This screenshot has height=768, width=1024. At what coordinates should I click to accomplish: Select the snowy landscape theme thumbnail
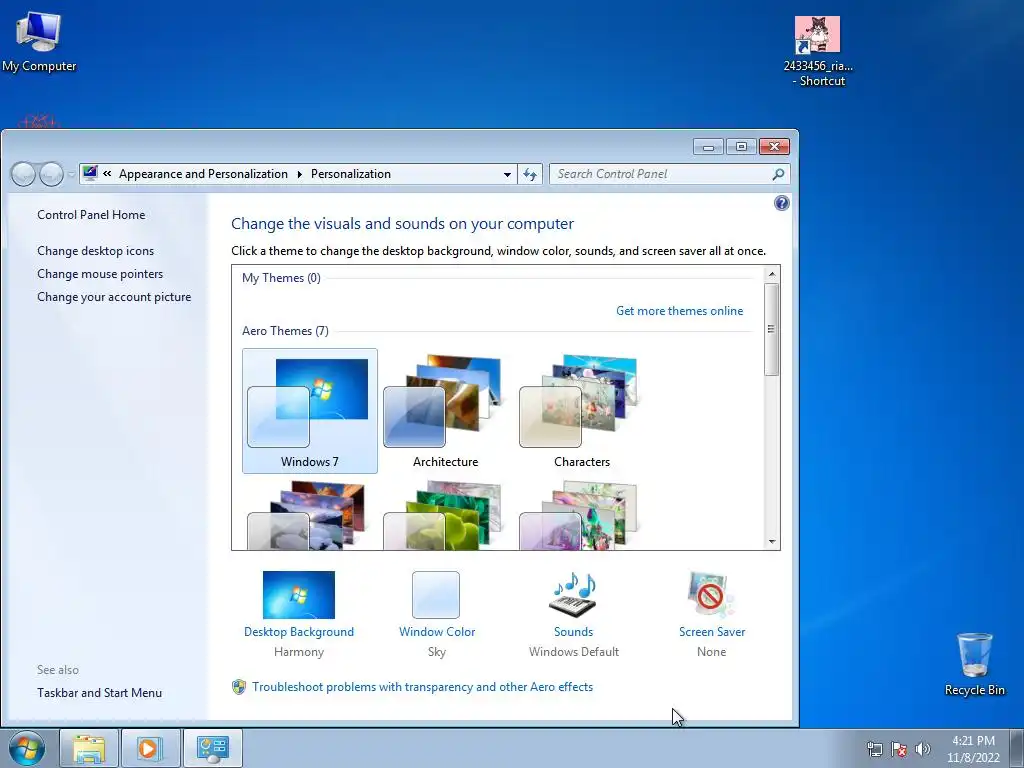[310, 515]
